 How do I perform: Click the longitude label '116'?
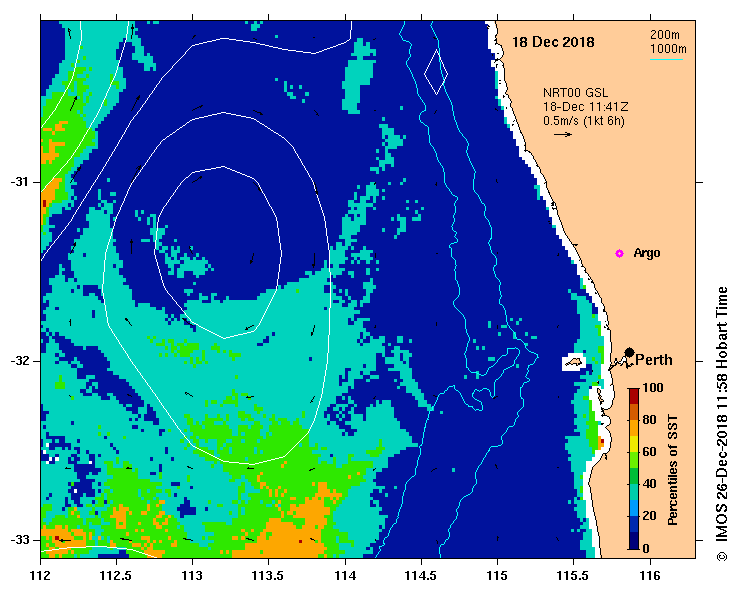(x=650, y=576)
